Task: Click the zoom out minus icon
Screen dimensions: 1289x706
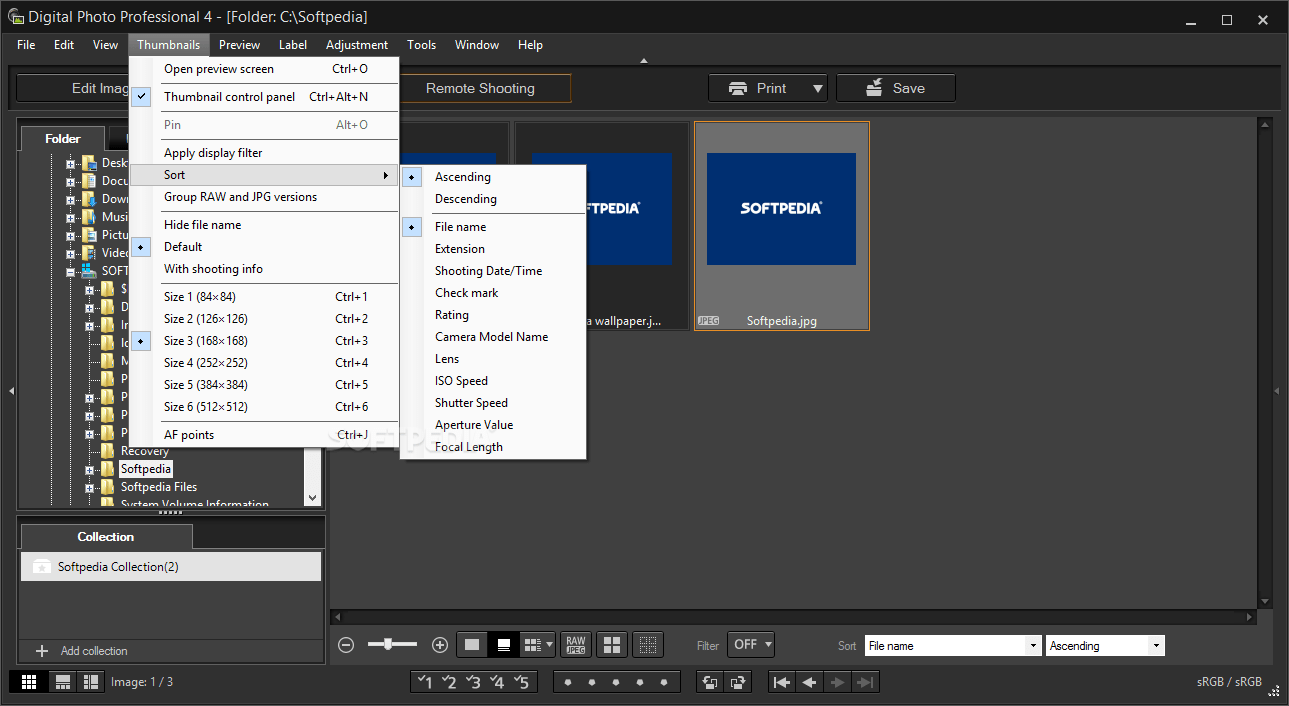Action: pyautogui.click(x=345, y=644)
